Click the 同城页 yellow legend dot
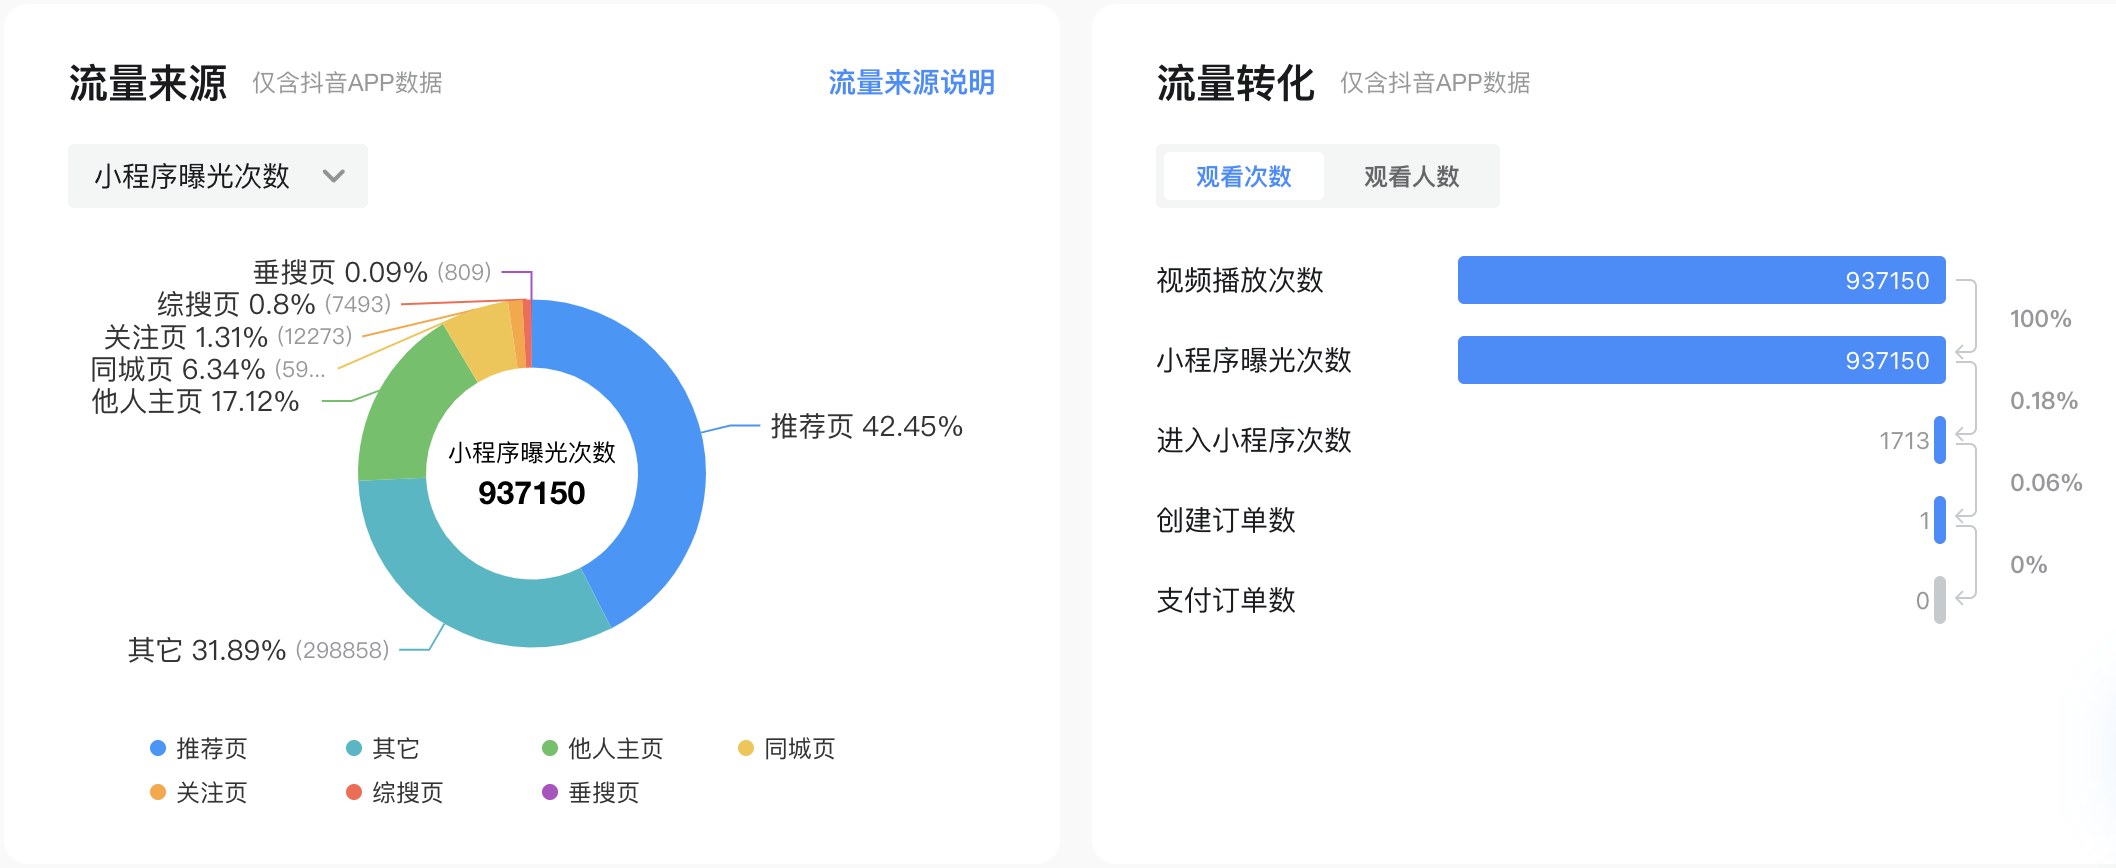The width and height of the screenshot is (2116, 868). pos(746,748)
